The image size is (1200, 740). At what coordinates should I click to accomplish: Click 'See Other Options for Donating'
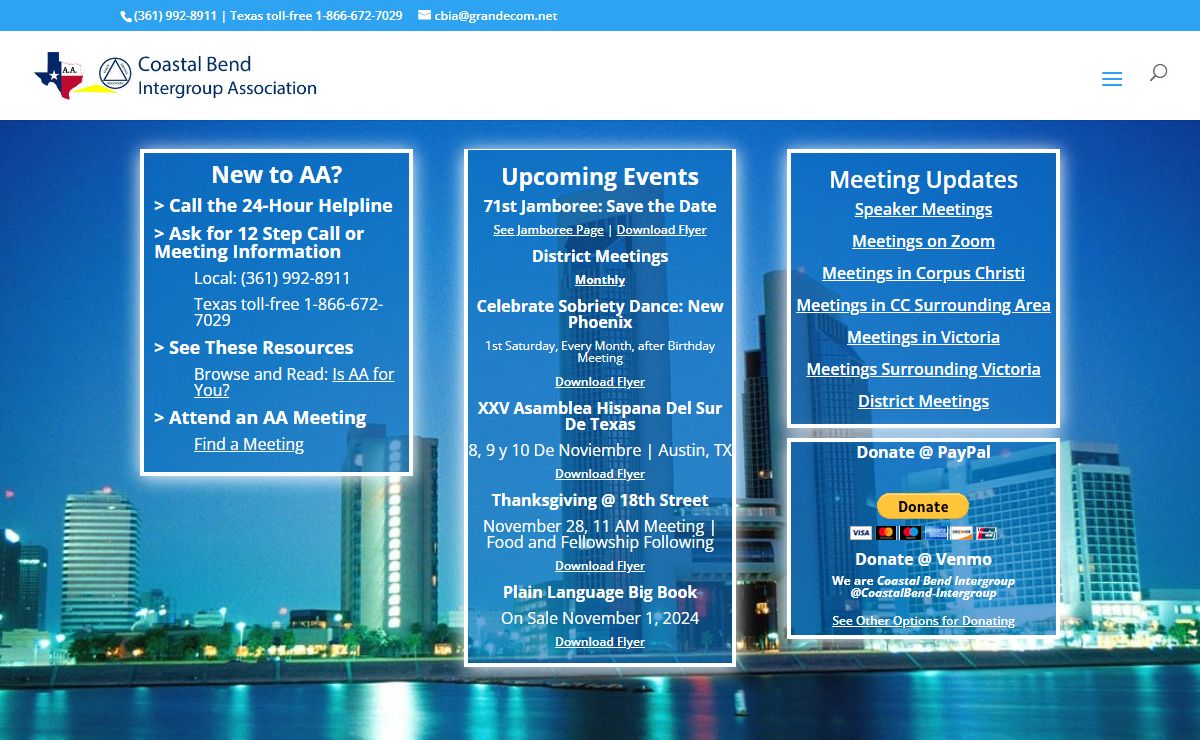coord(923,621)
